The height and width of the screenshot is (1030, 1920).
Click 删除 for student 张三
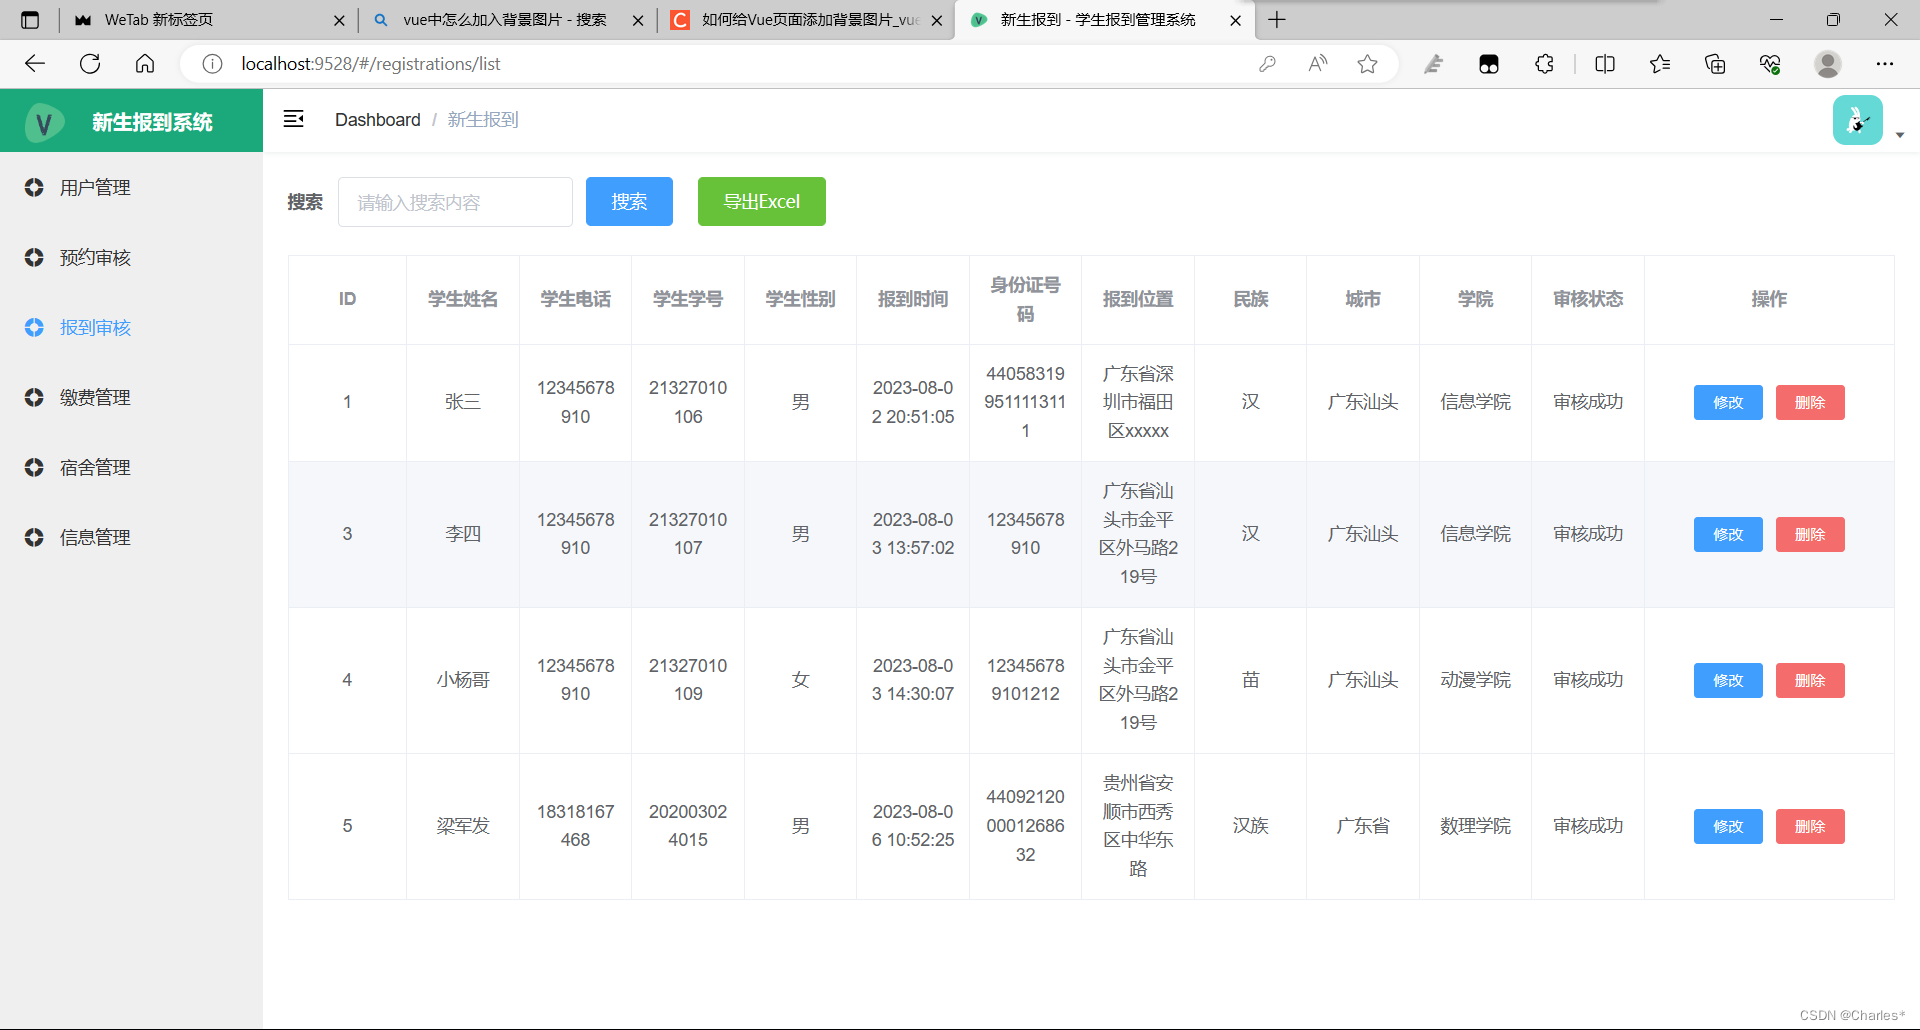[1810, 402]
